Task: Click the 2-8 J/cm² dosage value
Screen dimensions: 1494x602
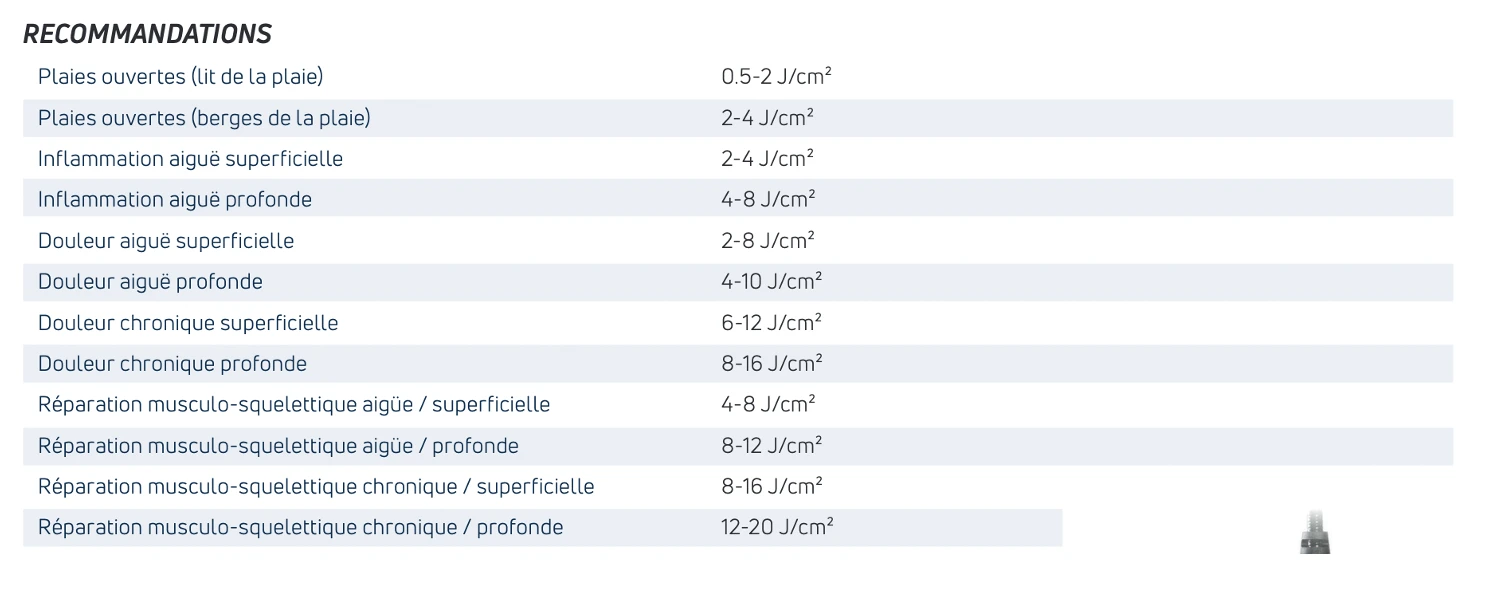Action: tap(768, 241)
